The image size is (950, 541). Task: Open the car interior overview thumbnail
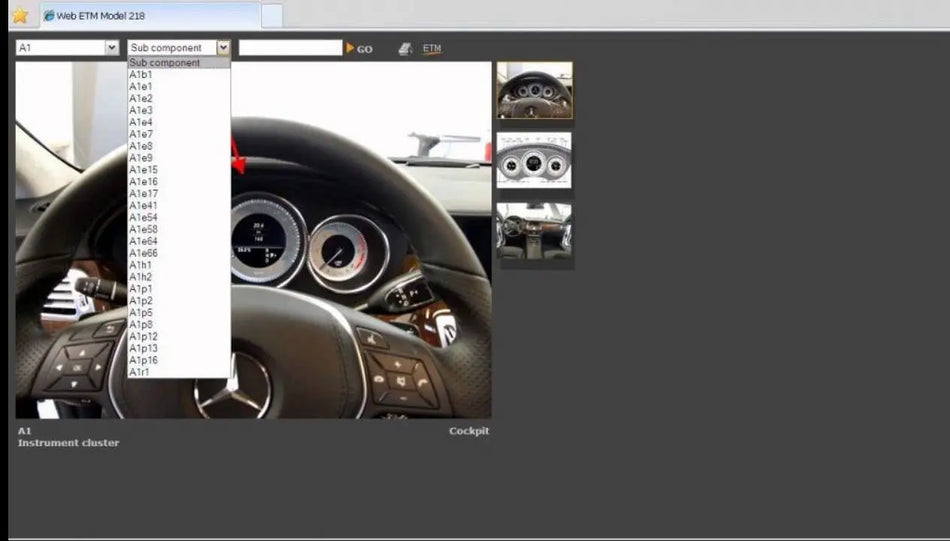[x=534, y=232]
